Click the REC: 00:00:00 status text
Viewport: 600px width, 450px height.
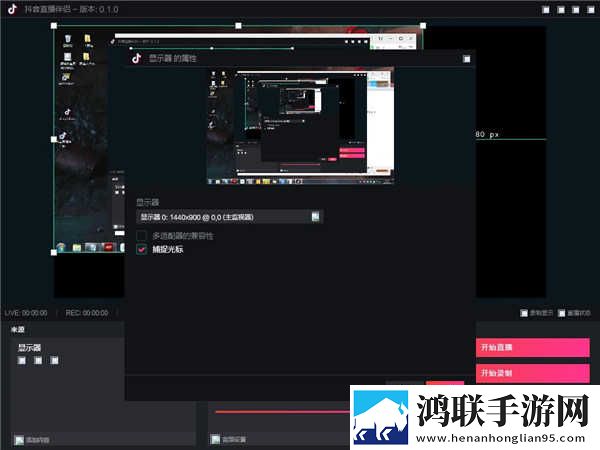(87, 313)
